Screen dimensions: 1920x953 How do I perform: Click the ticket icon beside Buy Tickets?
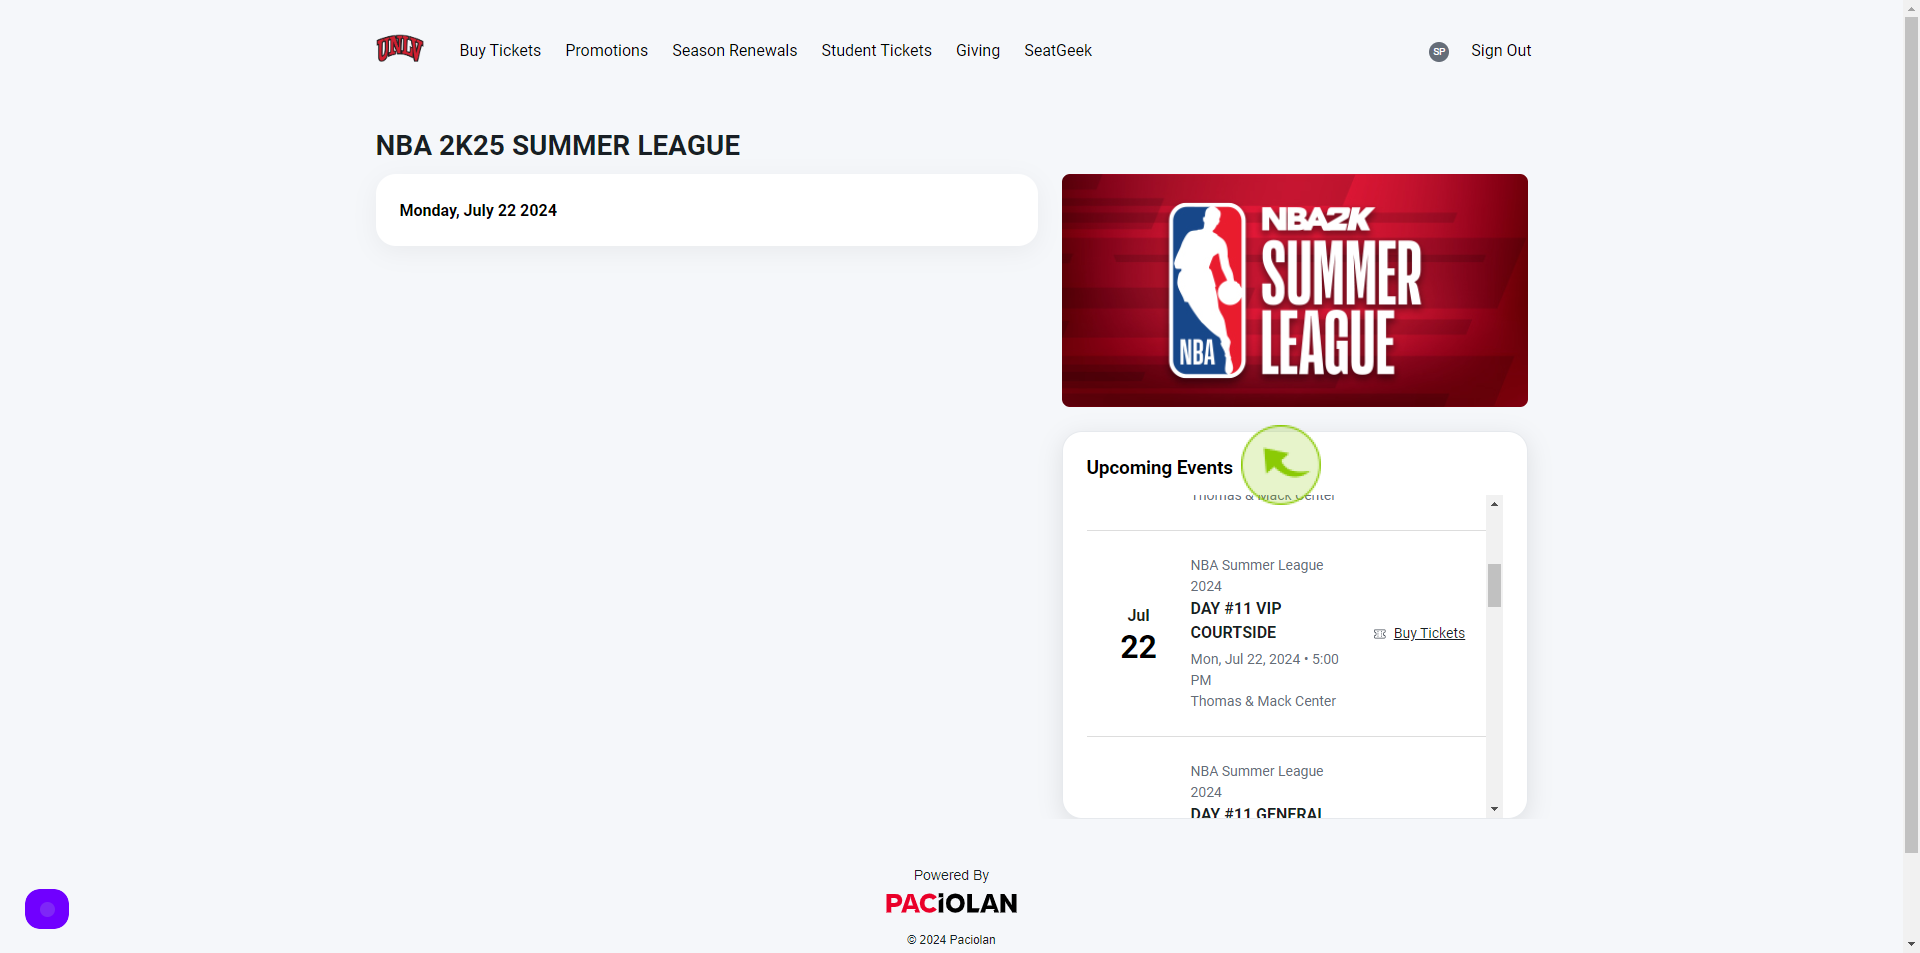pos(1380,634)
